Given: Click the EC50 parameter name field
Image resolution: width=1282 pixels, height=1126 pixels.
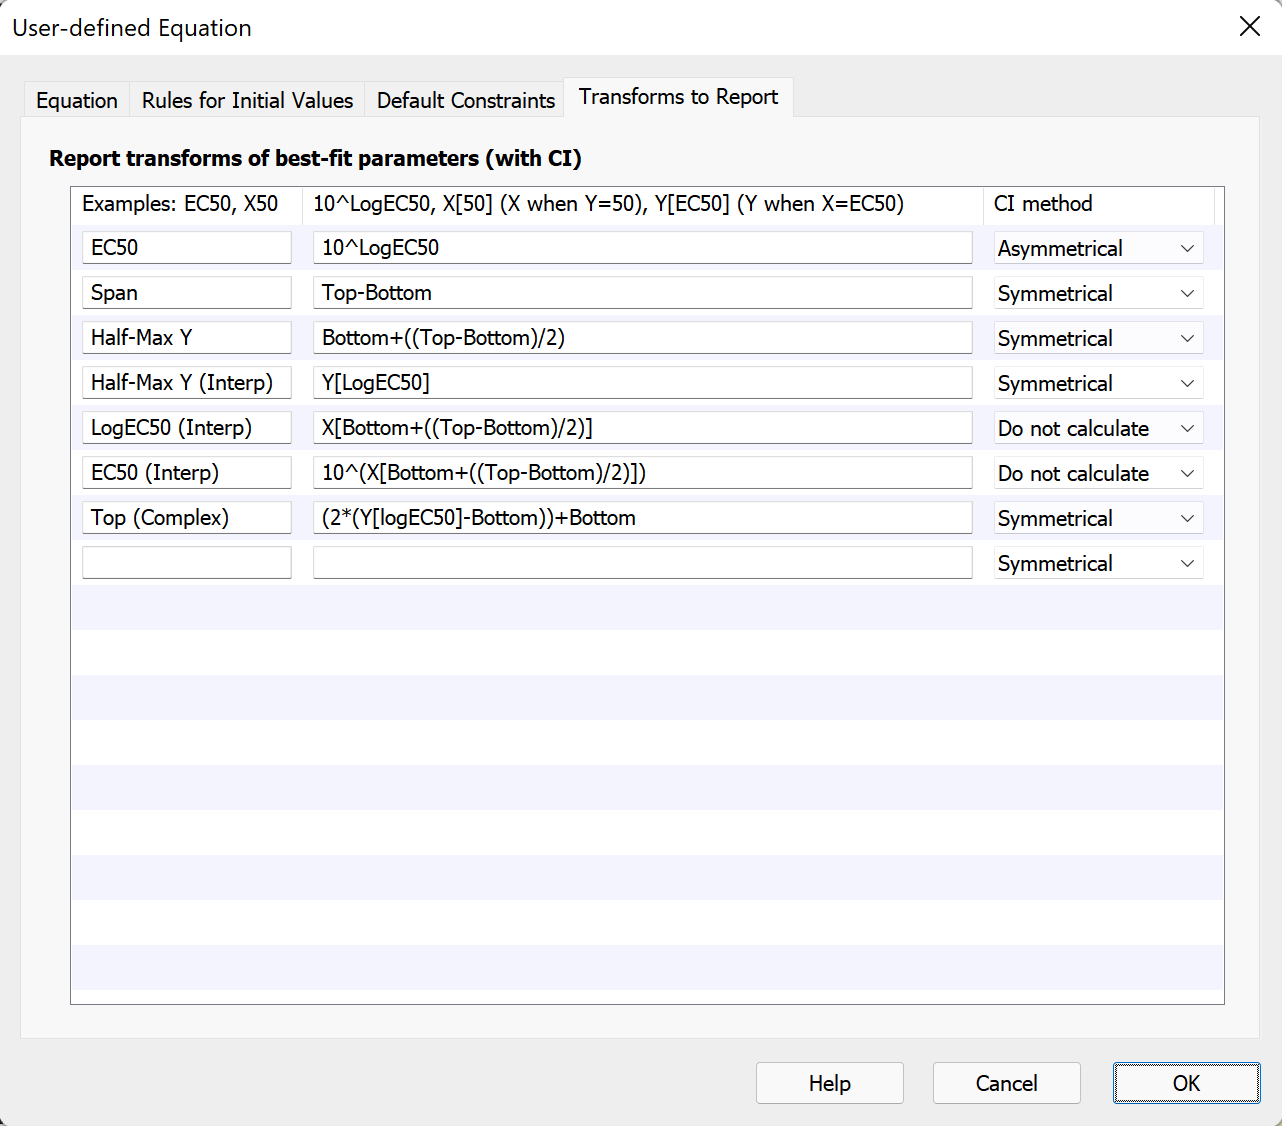Looking at the screenshot, I should 186,247.
